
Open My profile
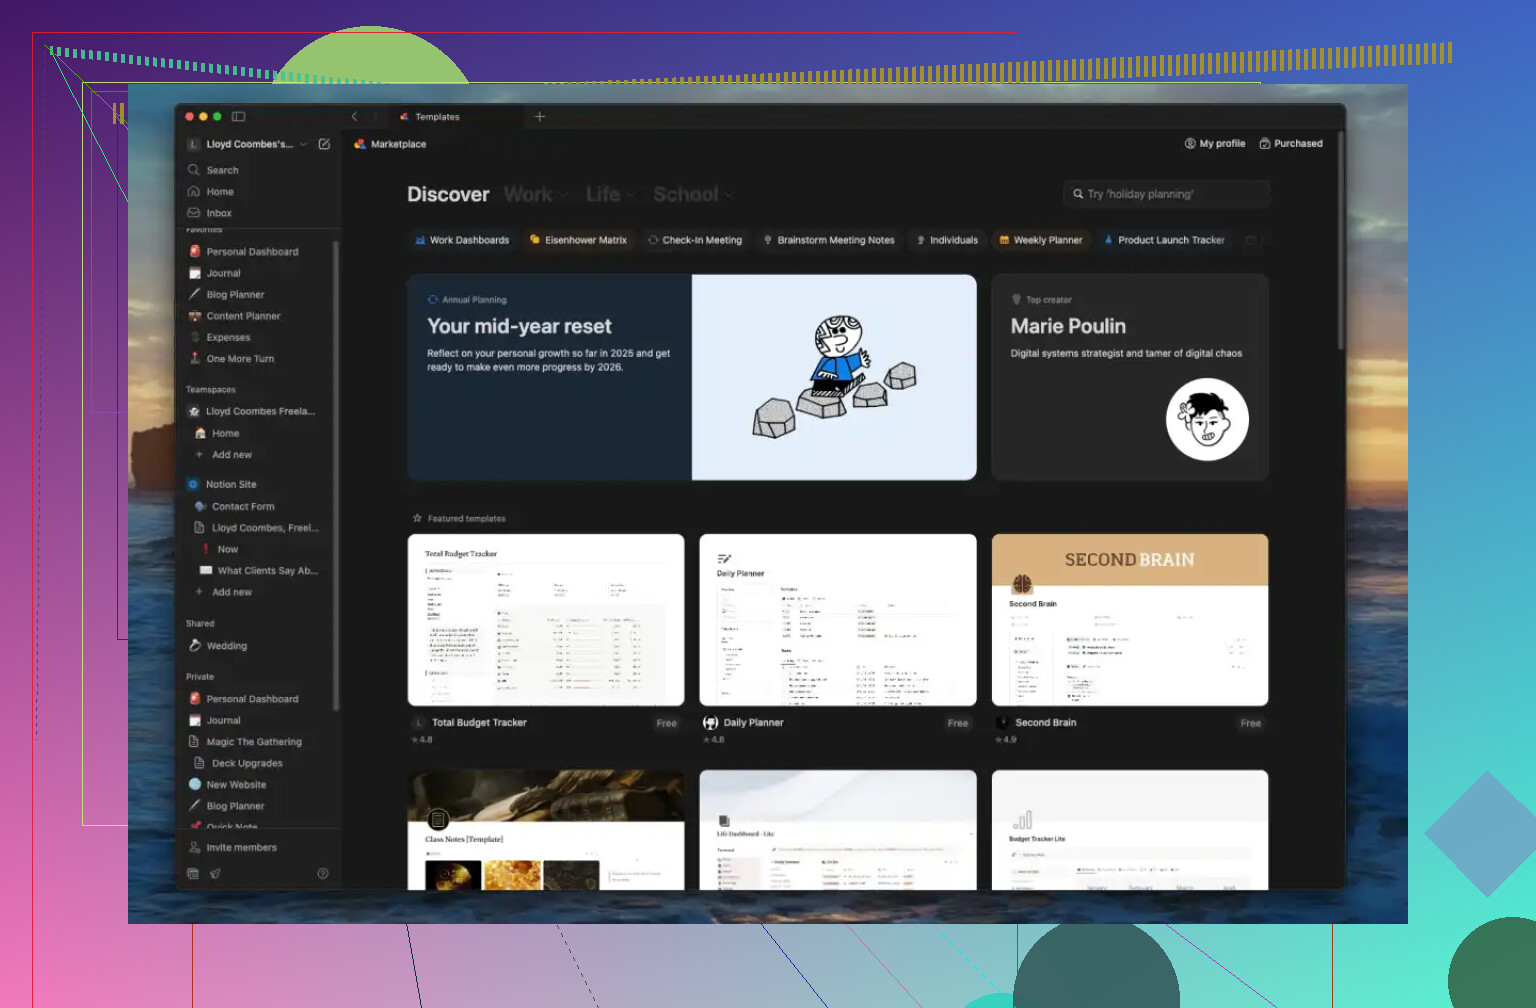click(x=1215, y=144)
